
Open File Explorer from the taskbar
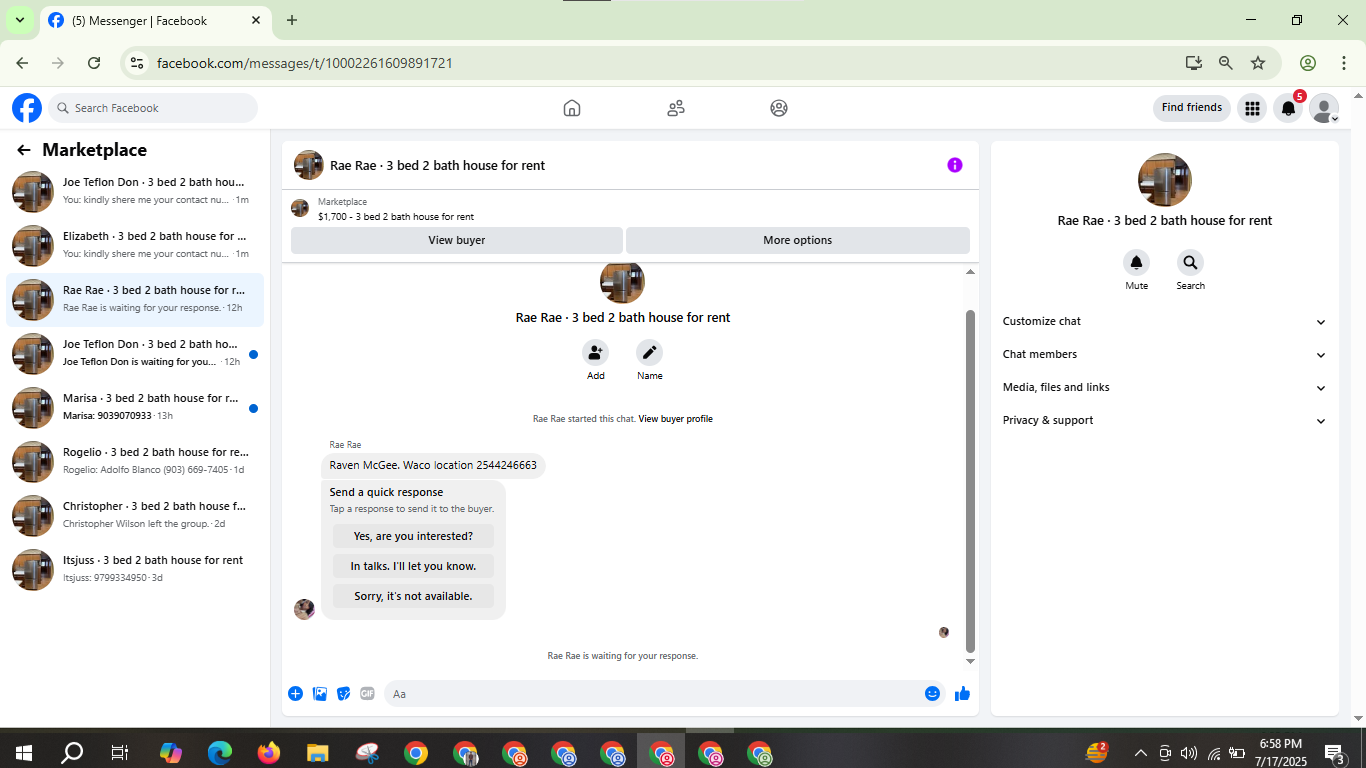[318, 753]
